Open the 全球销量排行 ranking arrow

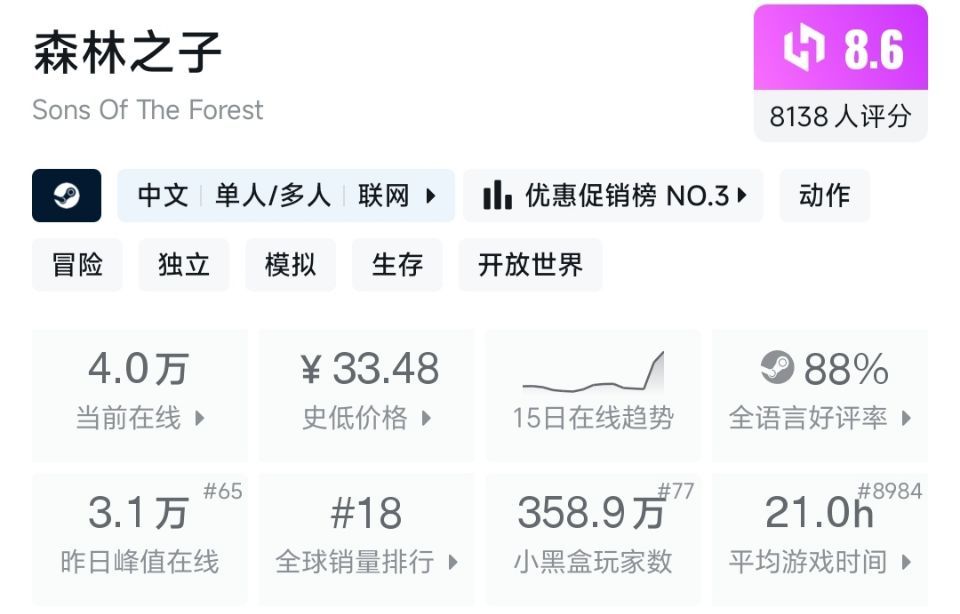[x=452, y=562]
